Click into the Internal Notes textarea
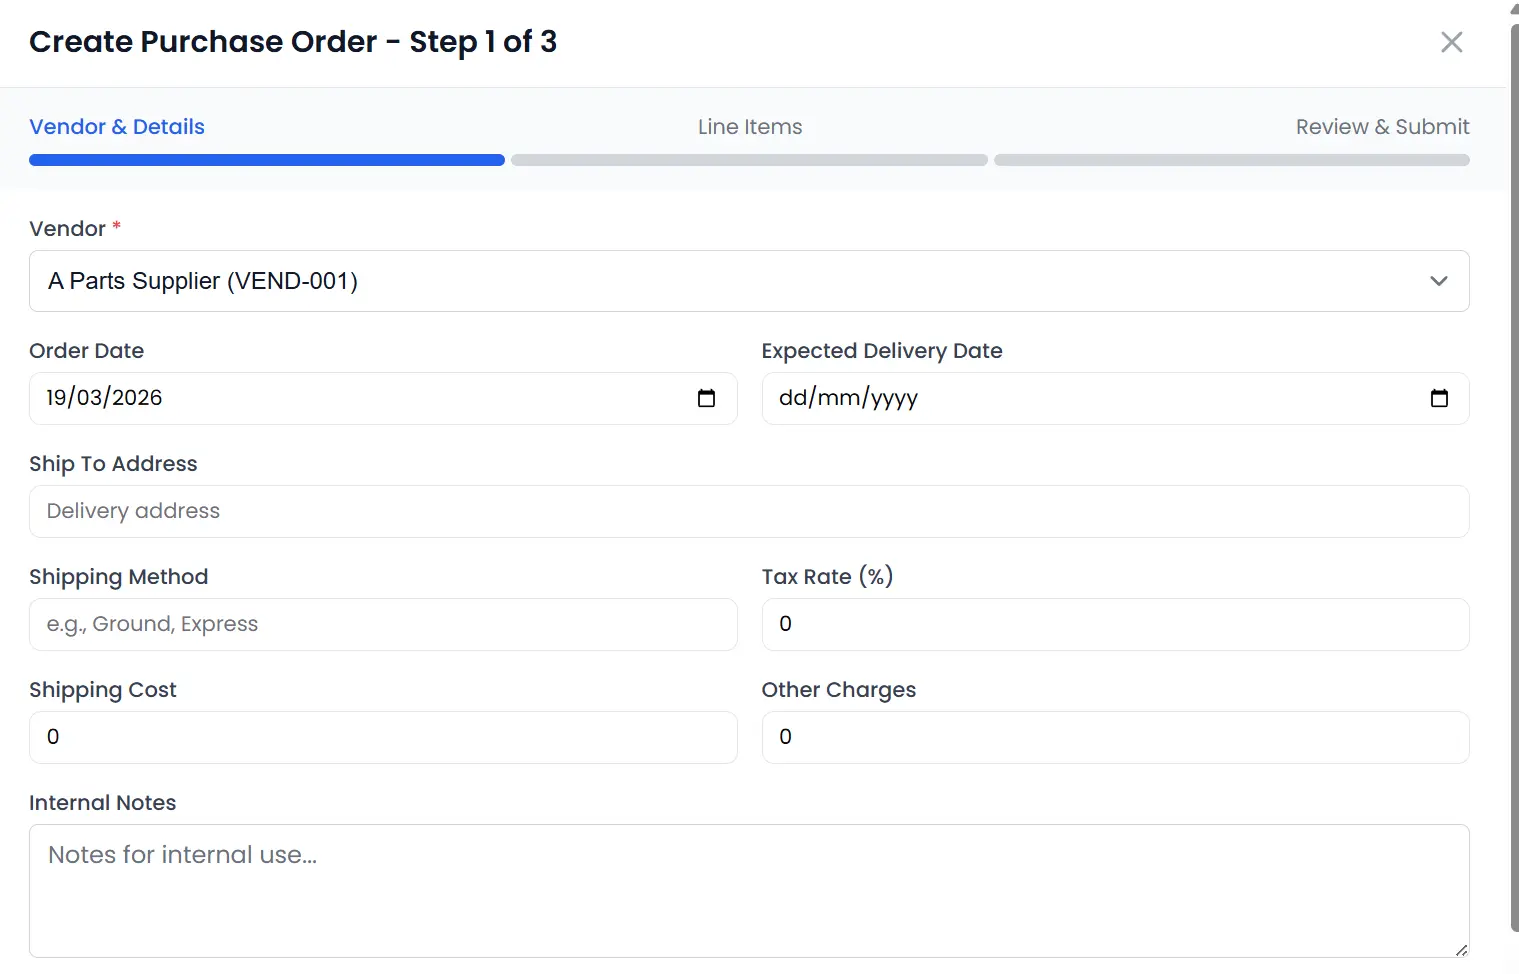 tap(749, 890)
